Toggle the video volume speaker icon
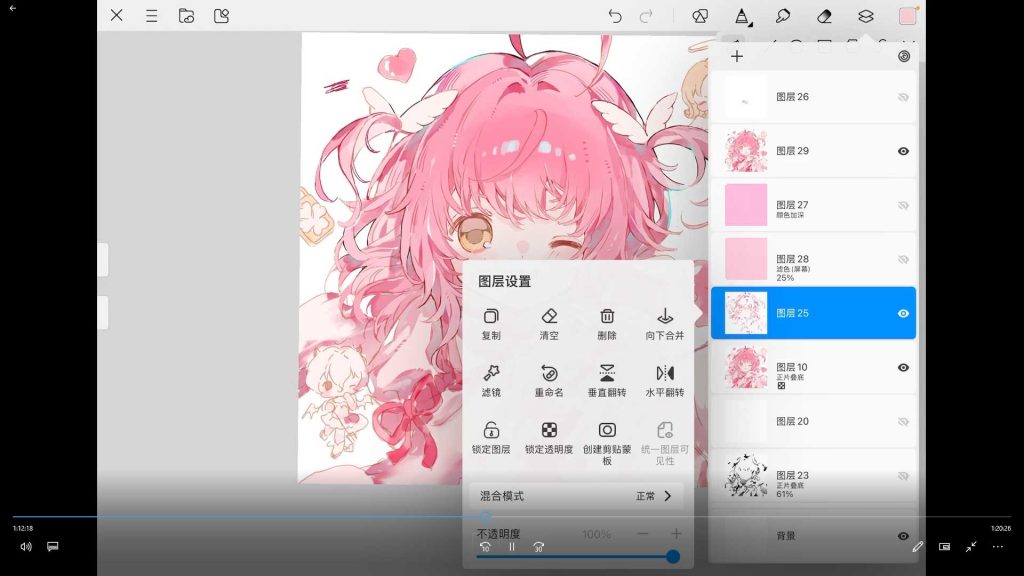 (26, 547)
